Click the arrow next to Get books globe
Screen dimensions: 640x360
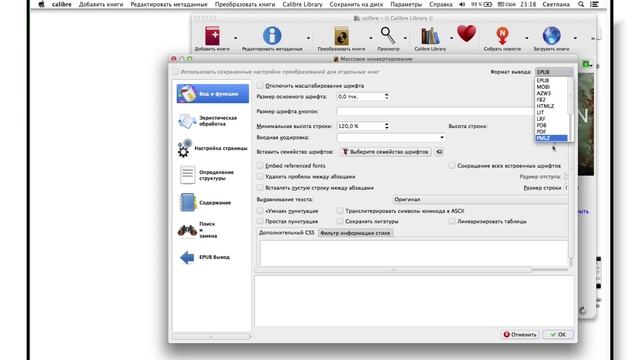pyautogui.click(x=575, y=38)
